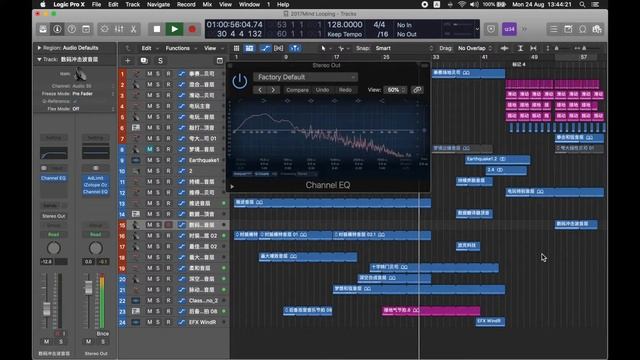The width and height of the screenshot is (640, 360).
Task: Open the Mixer sliders icon
Action: point(119,29)
